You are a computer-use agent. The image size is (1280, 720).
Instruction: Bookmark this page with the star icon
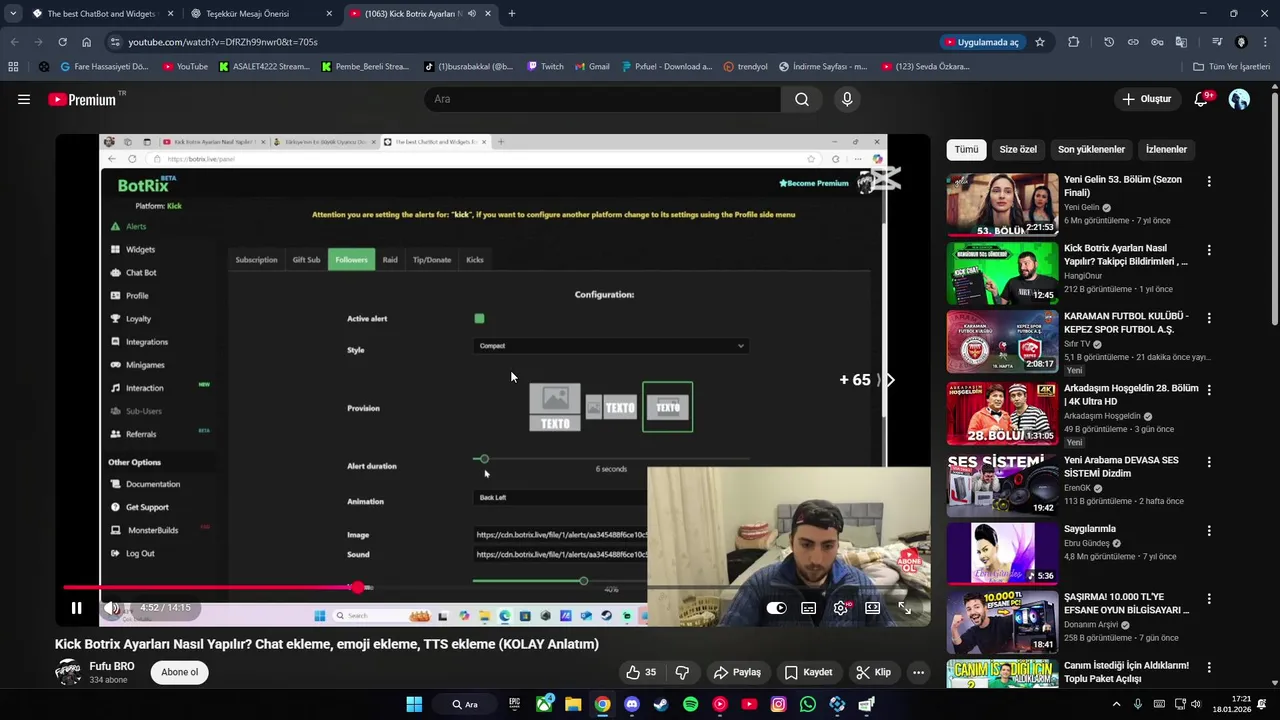pos(1040,42)
